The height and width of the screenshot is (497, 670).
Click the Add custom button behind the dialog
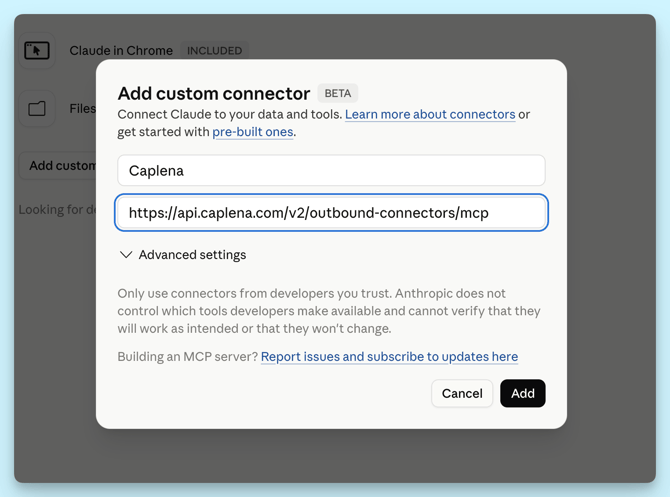coord(58,165)
